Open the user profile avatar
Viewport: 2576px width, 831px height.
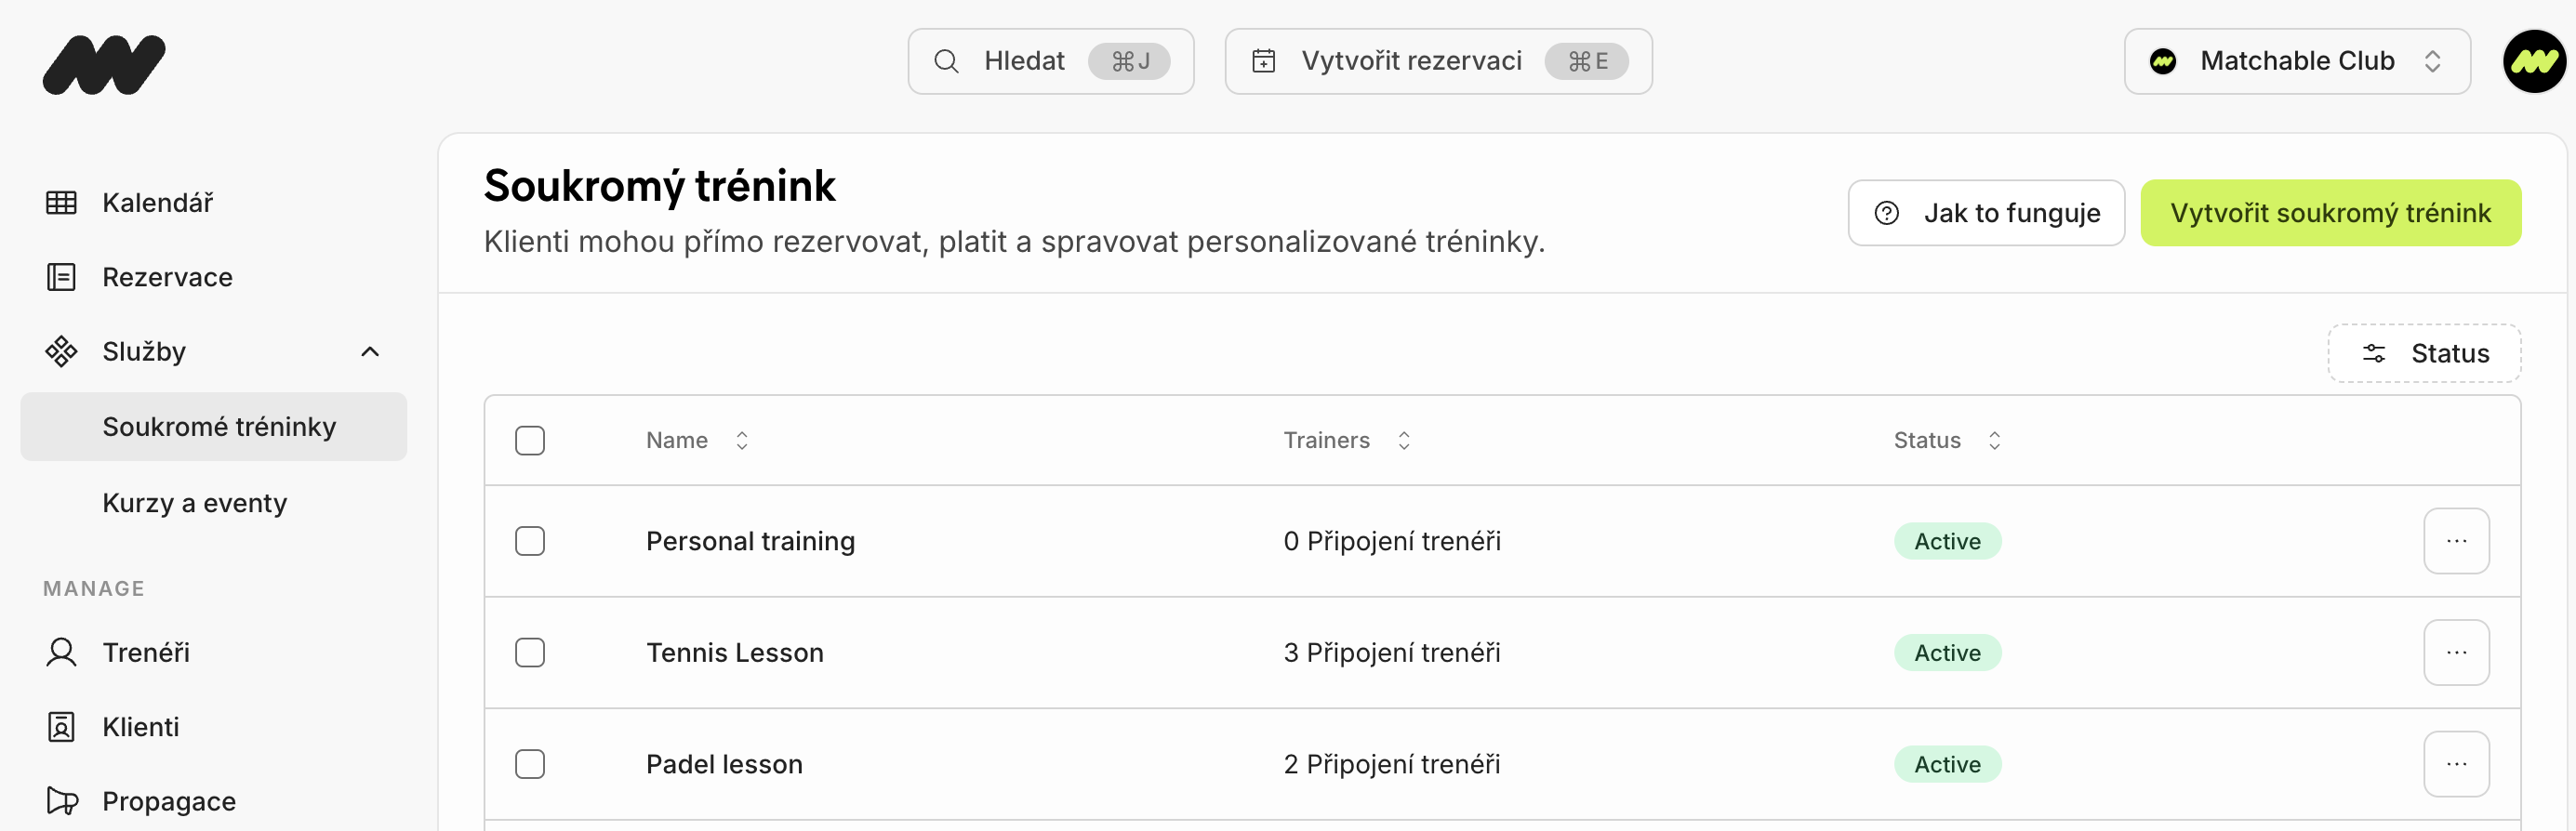[x=2532, y=62]
